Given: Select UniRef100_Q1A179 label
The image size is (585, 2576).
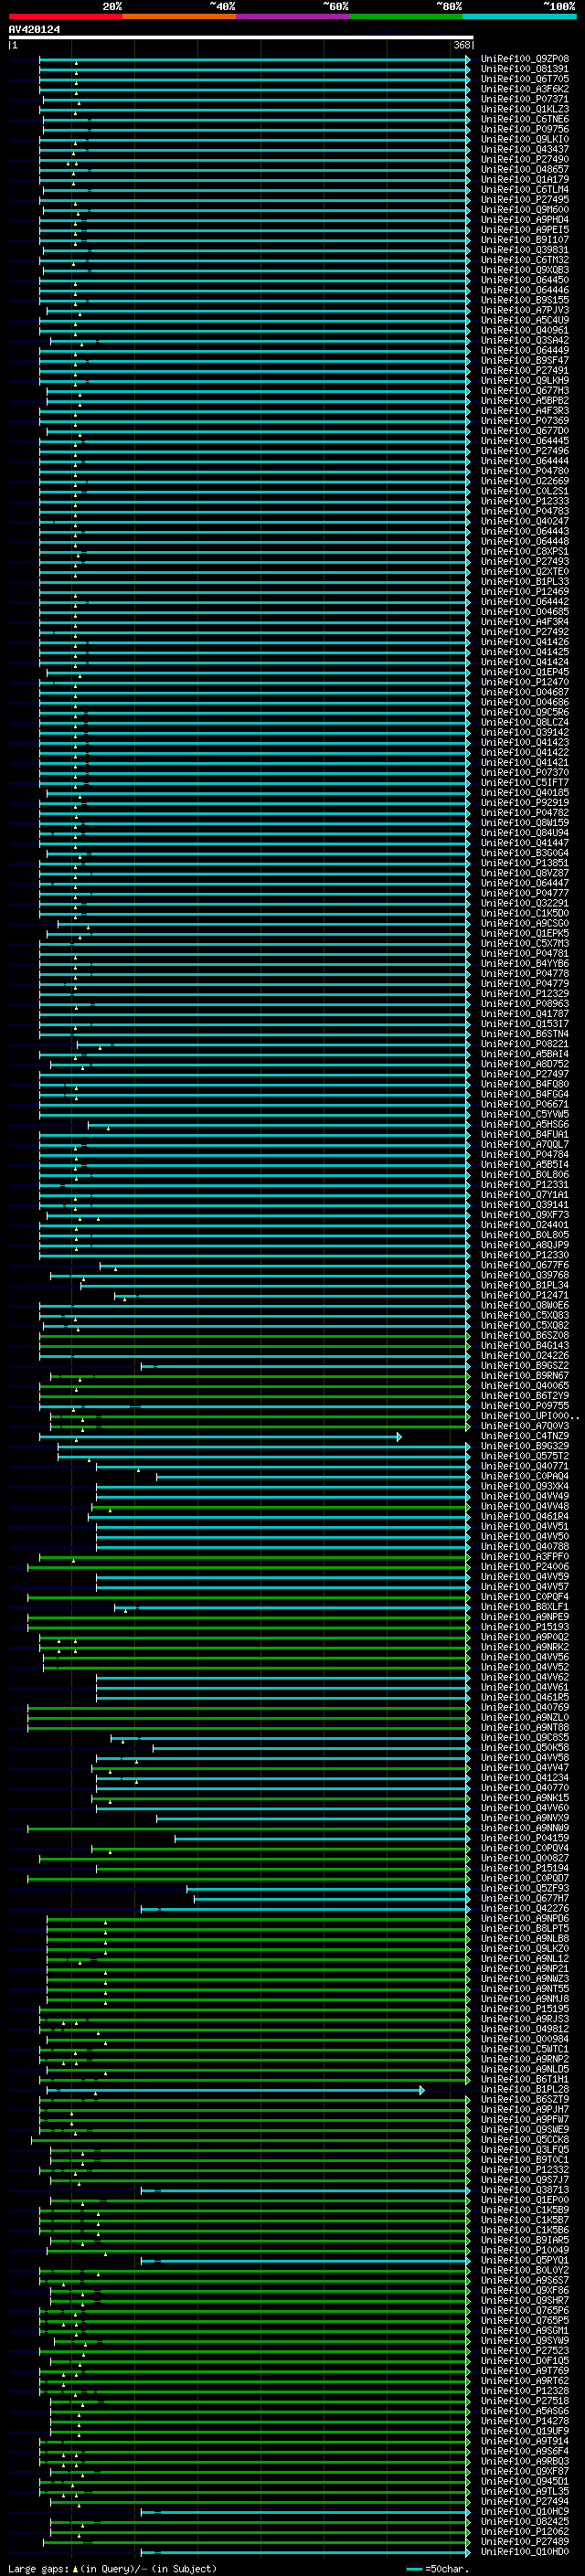Looking at the screenshot, I should [524, 179].
